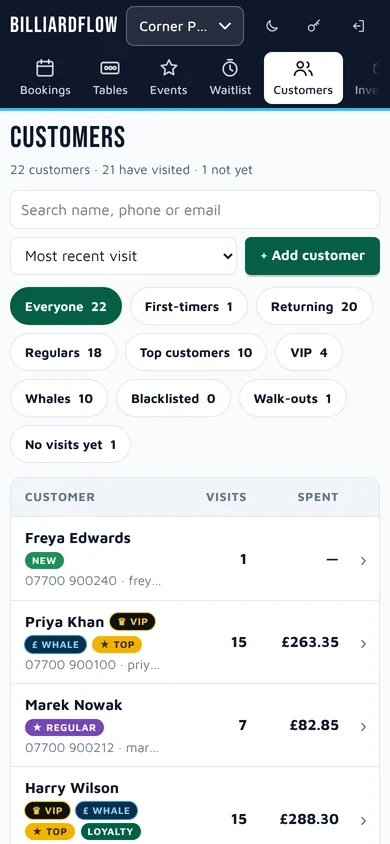Toggle dark mode moon icon
Image resolution: width=390 pixels, height=844 pixels.
272,26
